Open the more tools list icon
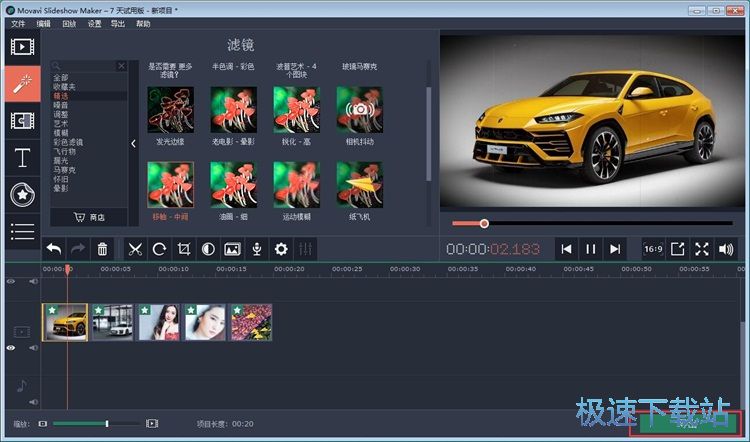 [22, 232]
